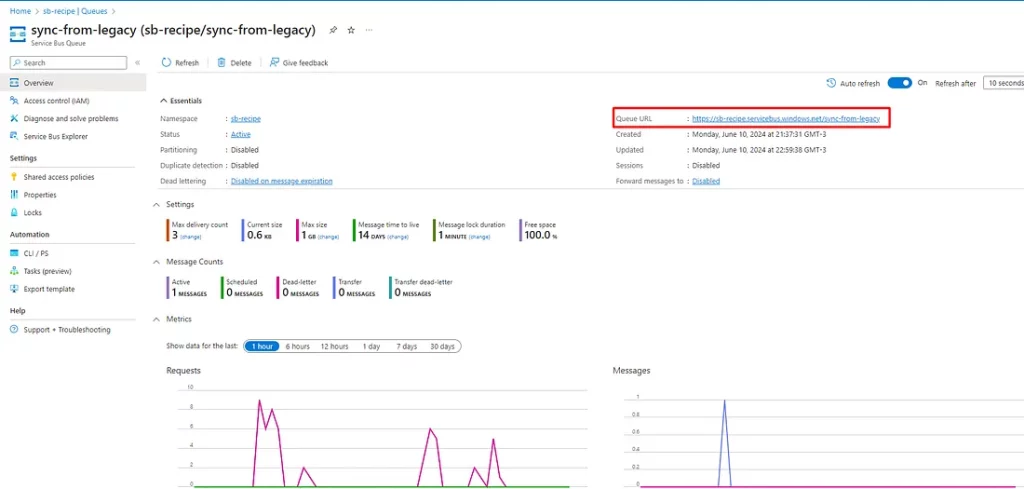The height and width of the screenshot is (489, 1024).
Task: Change the Max delivery count
Action: (191, 237)
